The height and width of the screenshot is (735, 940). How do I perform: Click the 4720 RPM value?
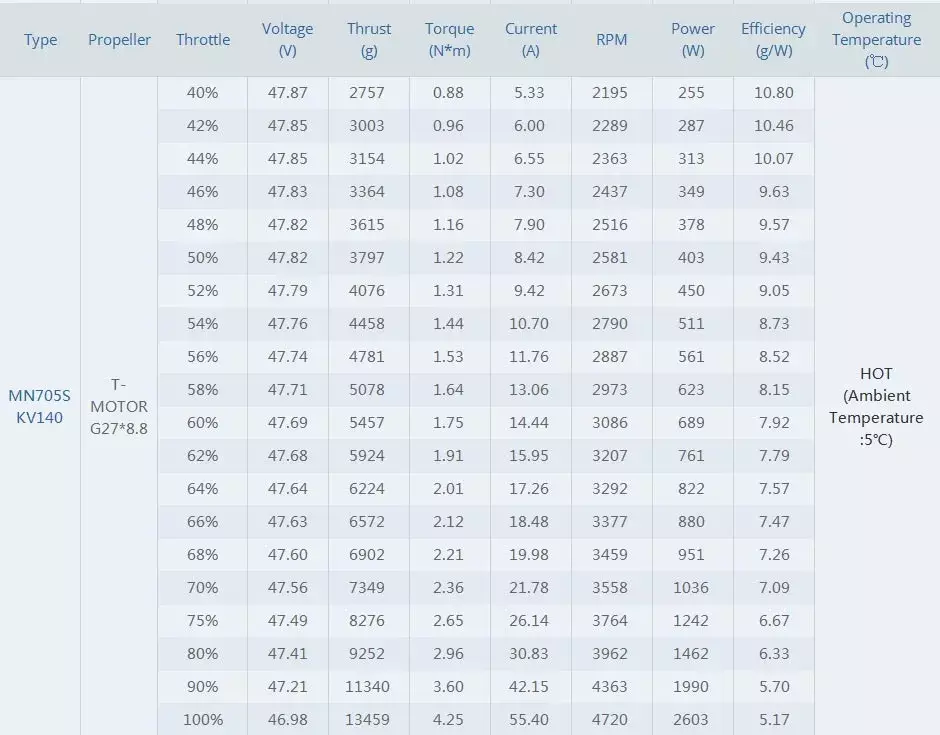pos(610,719)
